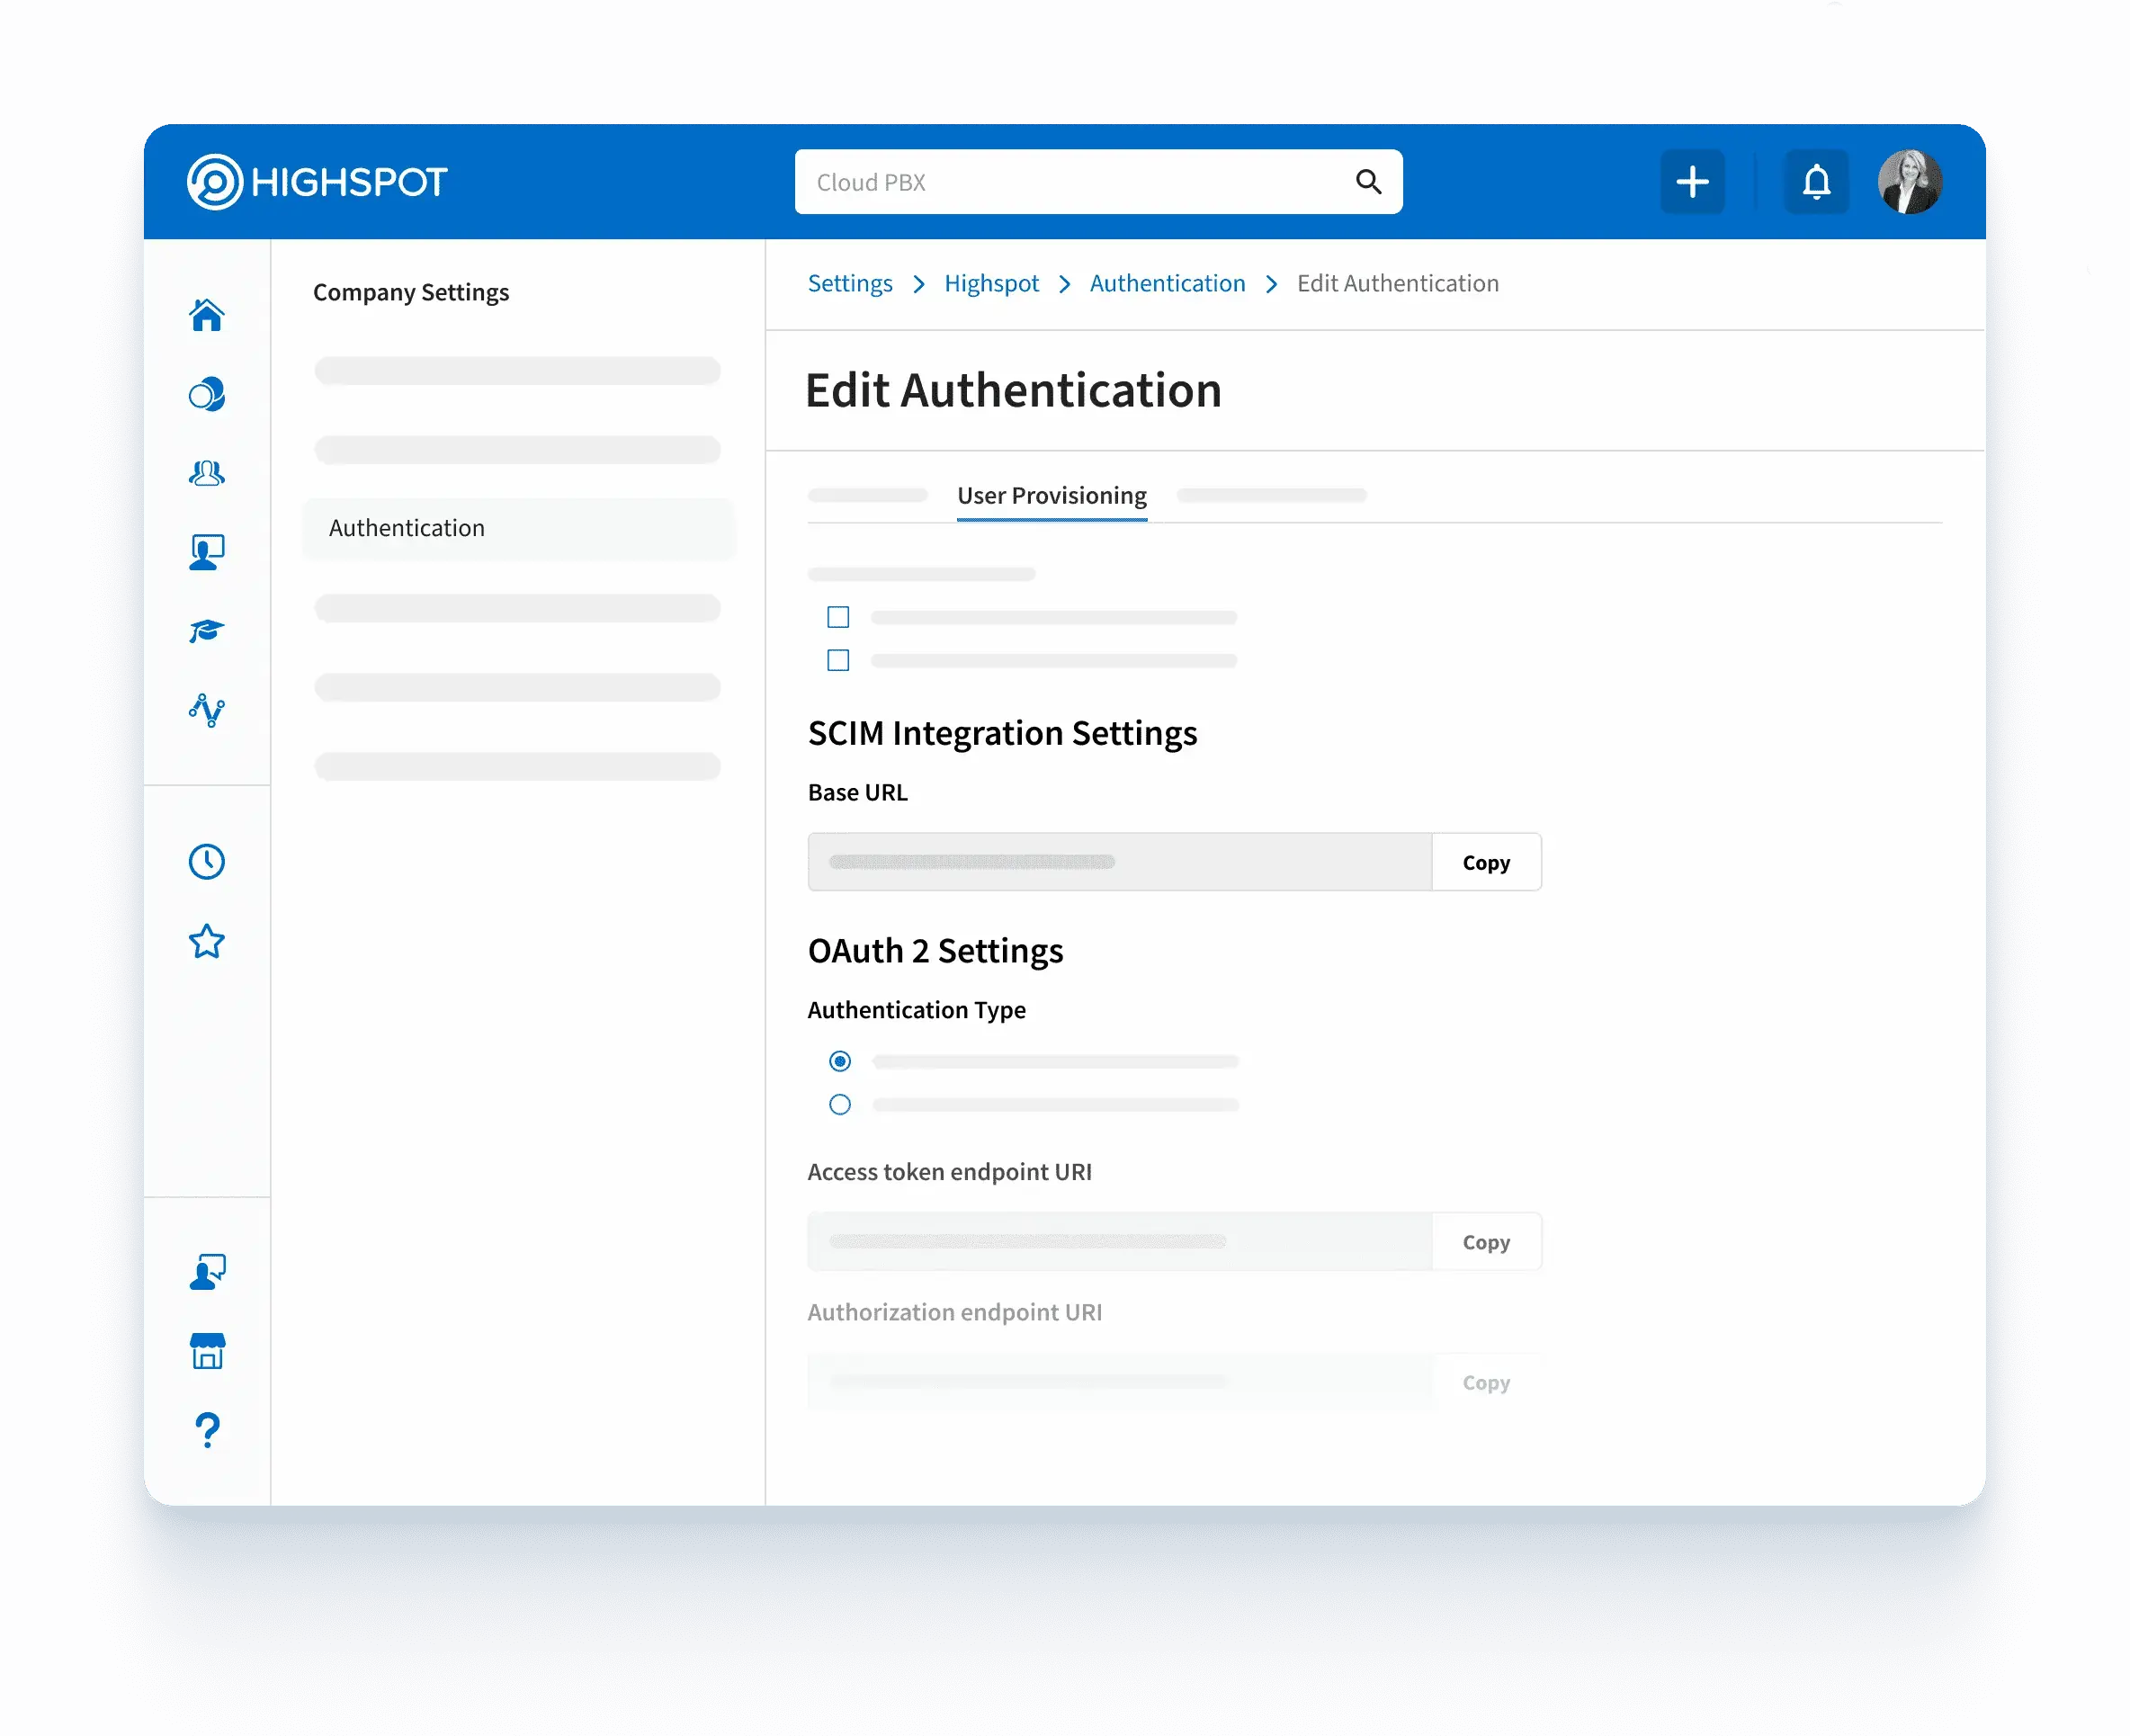
Task: Click the 'SCIM Integration Settings' heading
Action: click(1002, 733)
